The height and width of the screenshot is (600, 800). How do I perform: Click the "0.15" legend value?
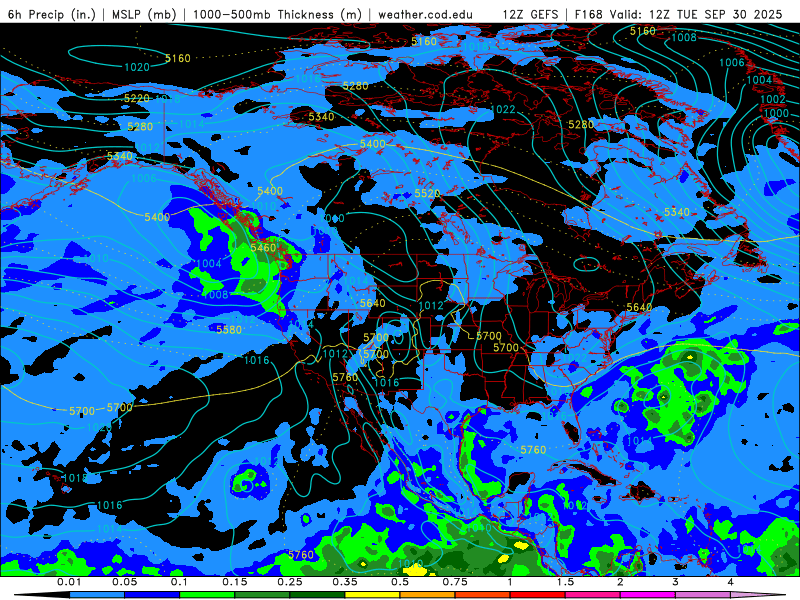coord(235,582)
